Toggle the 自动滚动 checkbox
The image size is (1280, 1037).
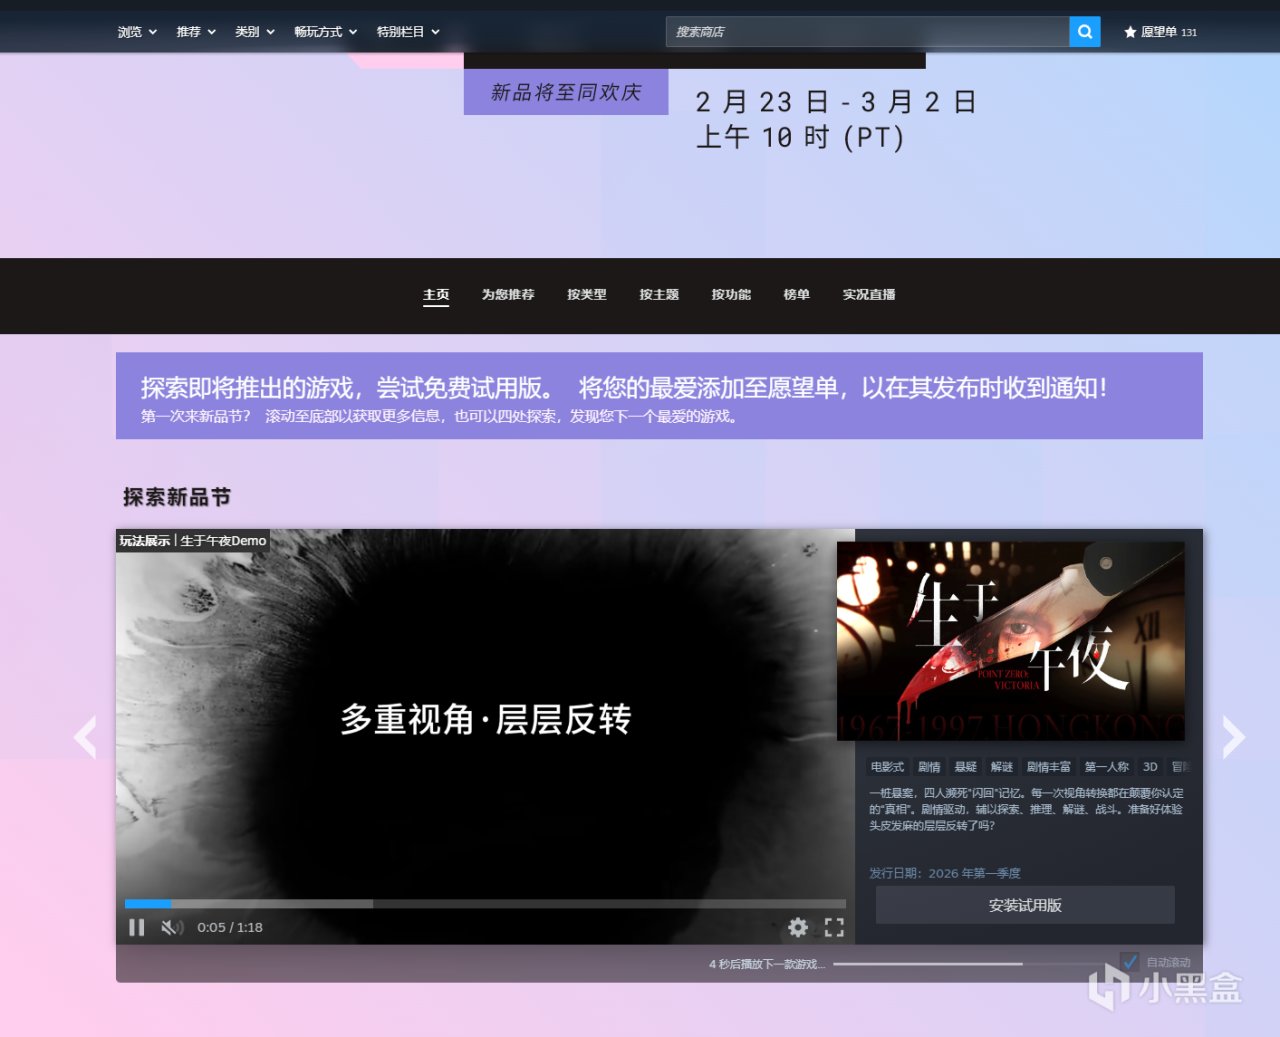[1130, 962]
